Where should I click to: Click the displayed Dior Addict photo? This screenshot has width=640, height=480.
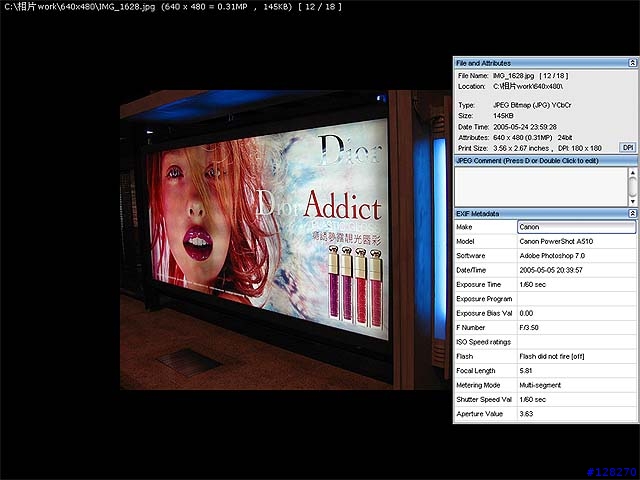285,240
